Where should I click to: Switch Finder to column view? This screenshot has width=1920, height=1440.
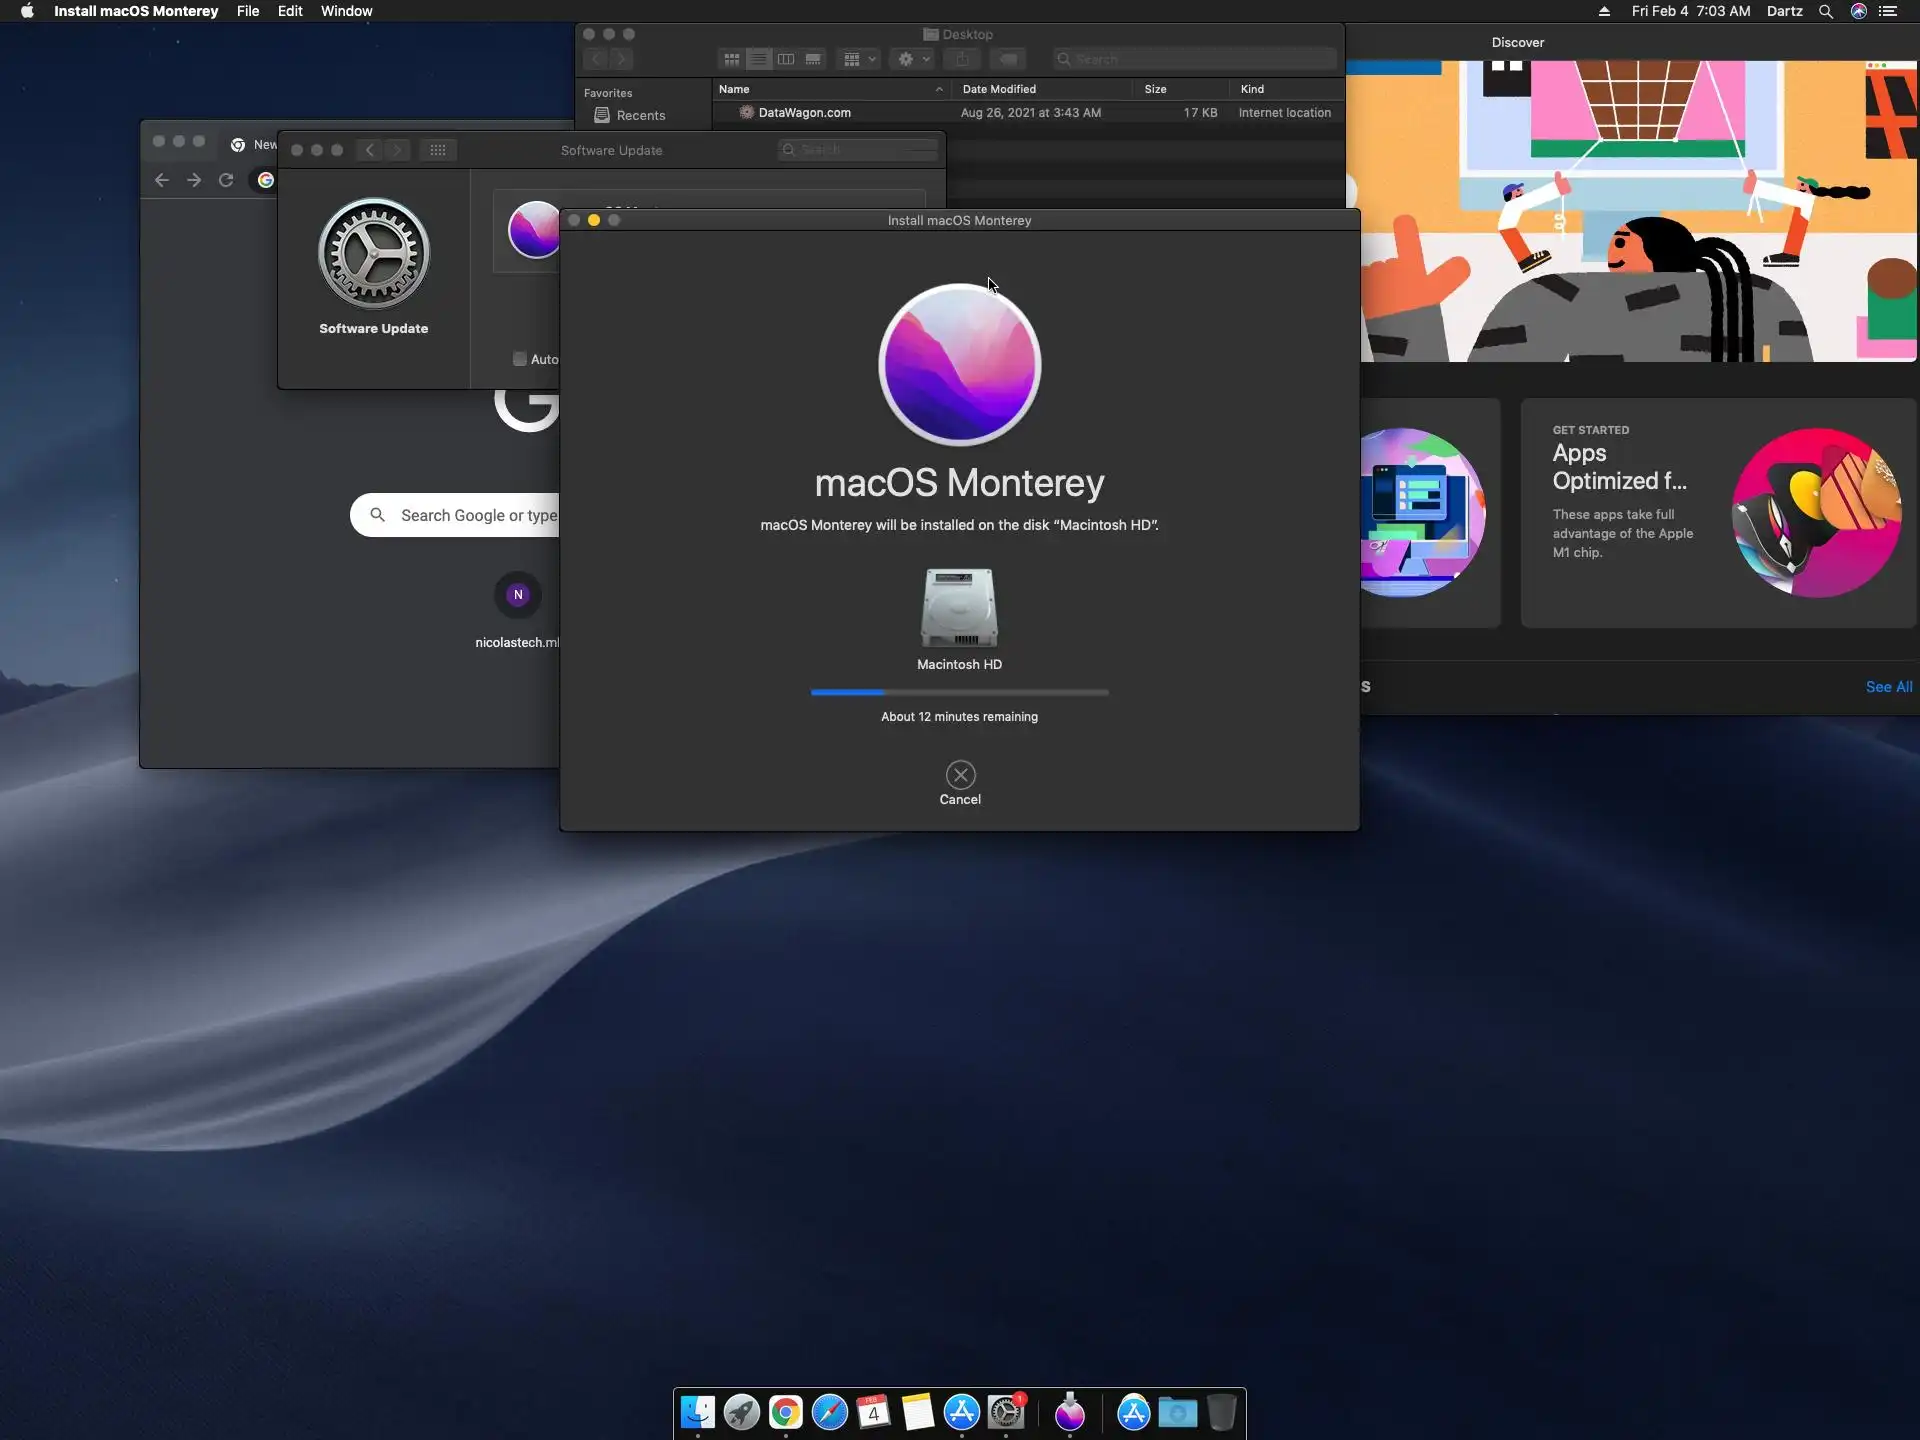[x=786, y=59]
